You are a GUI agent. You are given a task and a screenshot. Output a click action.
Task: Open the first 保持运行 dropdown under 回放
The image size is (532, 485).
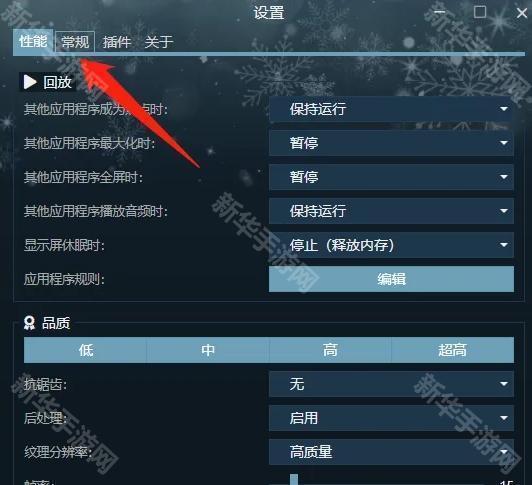(x=391, y=109)
